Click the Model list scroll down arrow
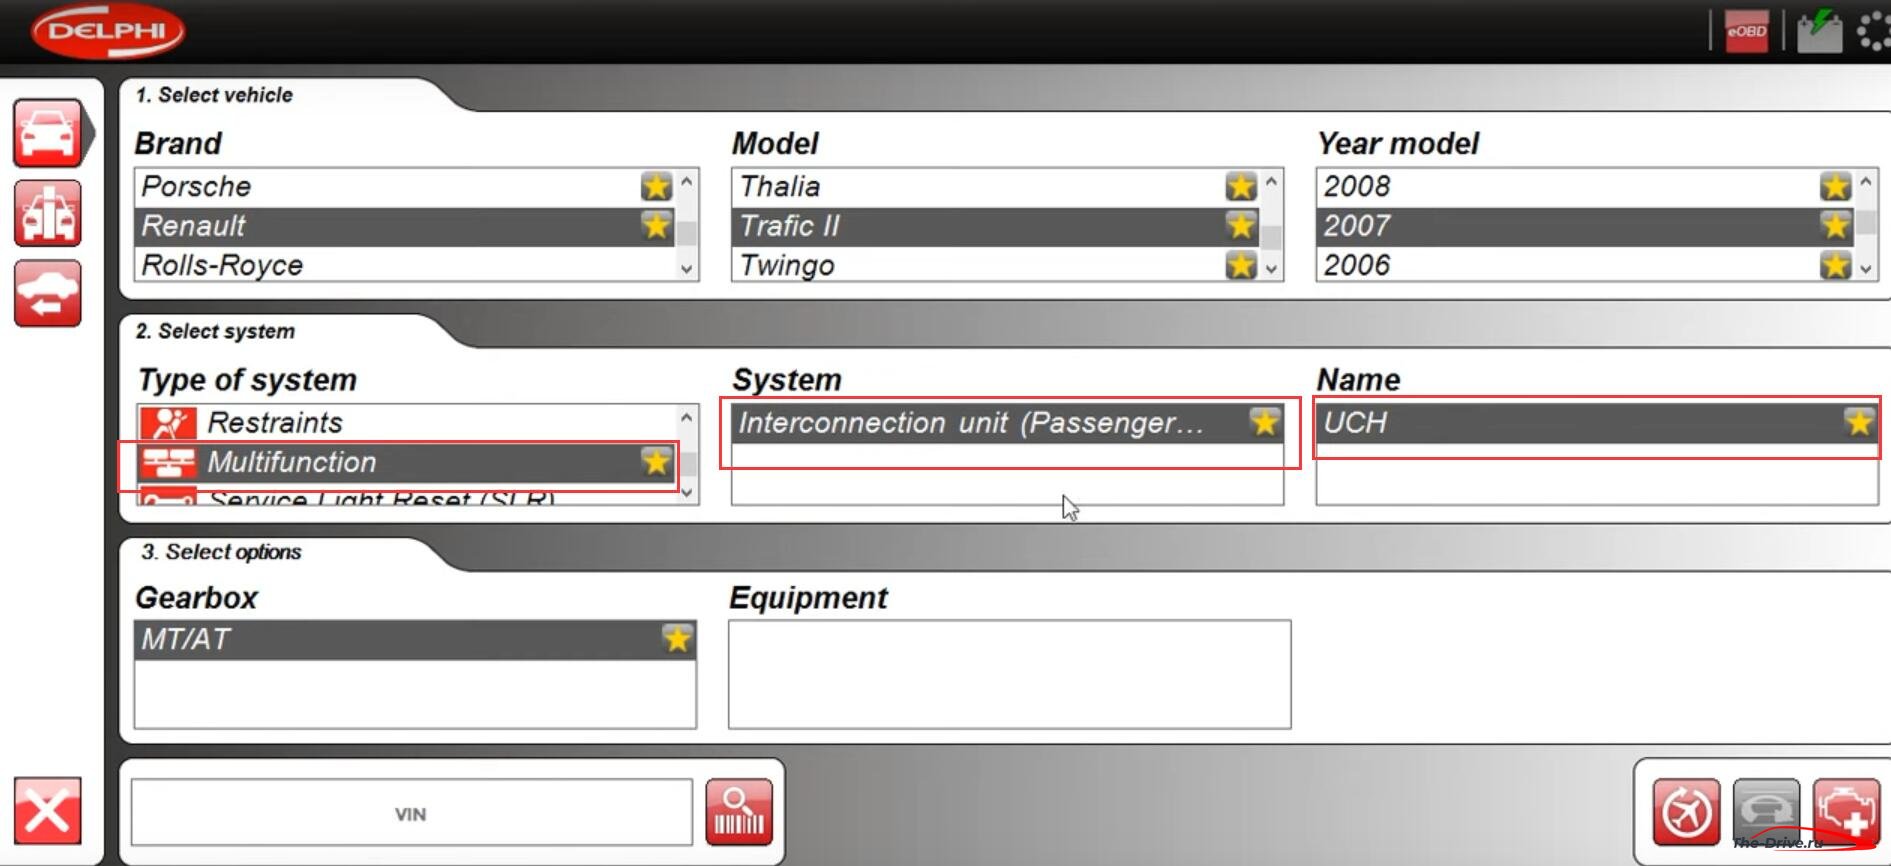Viewport: 1891px width, 866px height. [x=1272, y=268]
